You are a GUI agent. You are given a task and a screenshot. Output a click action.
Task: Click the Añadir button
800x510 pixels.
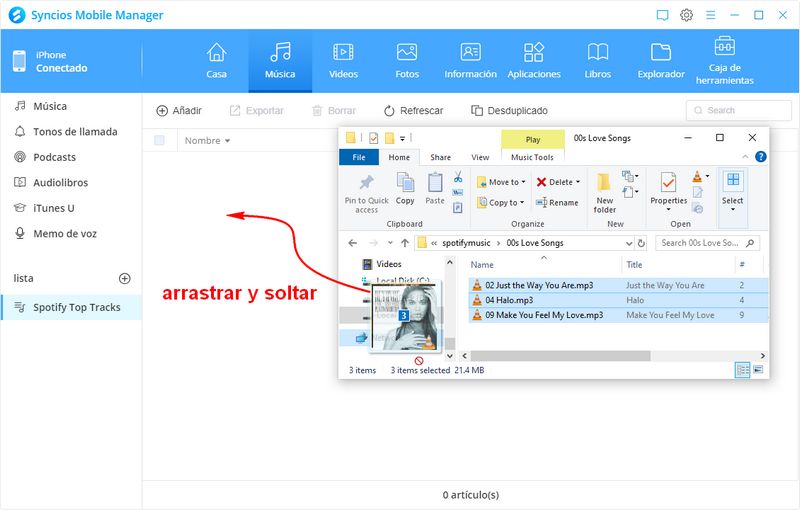coord(179,111)
